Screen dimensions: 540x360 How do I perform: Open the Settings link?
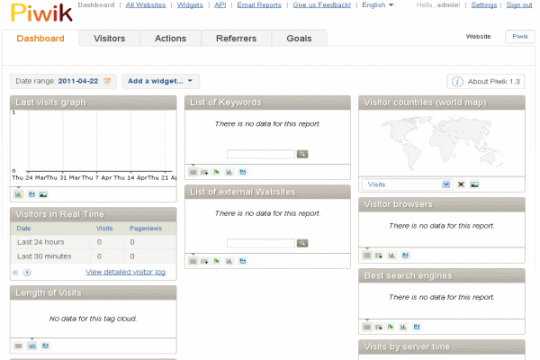point(484,5)
